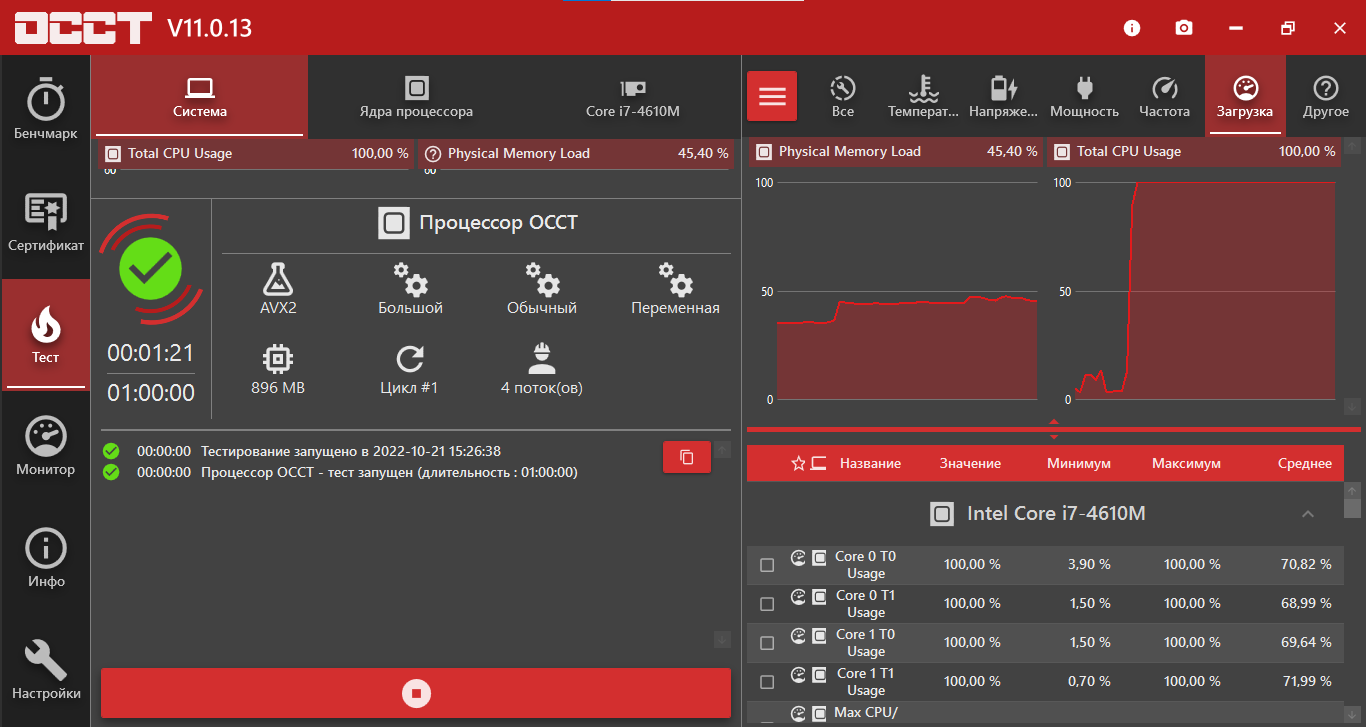Stop the running OCCT test
1366x727 pixels.
click(416, 693)
